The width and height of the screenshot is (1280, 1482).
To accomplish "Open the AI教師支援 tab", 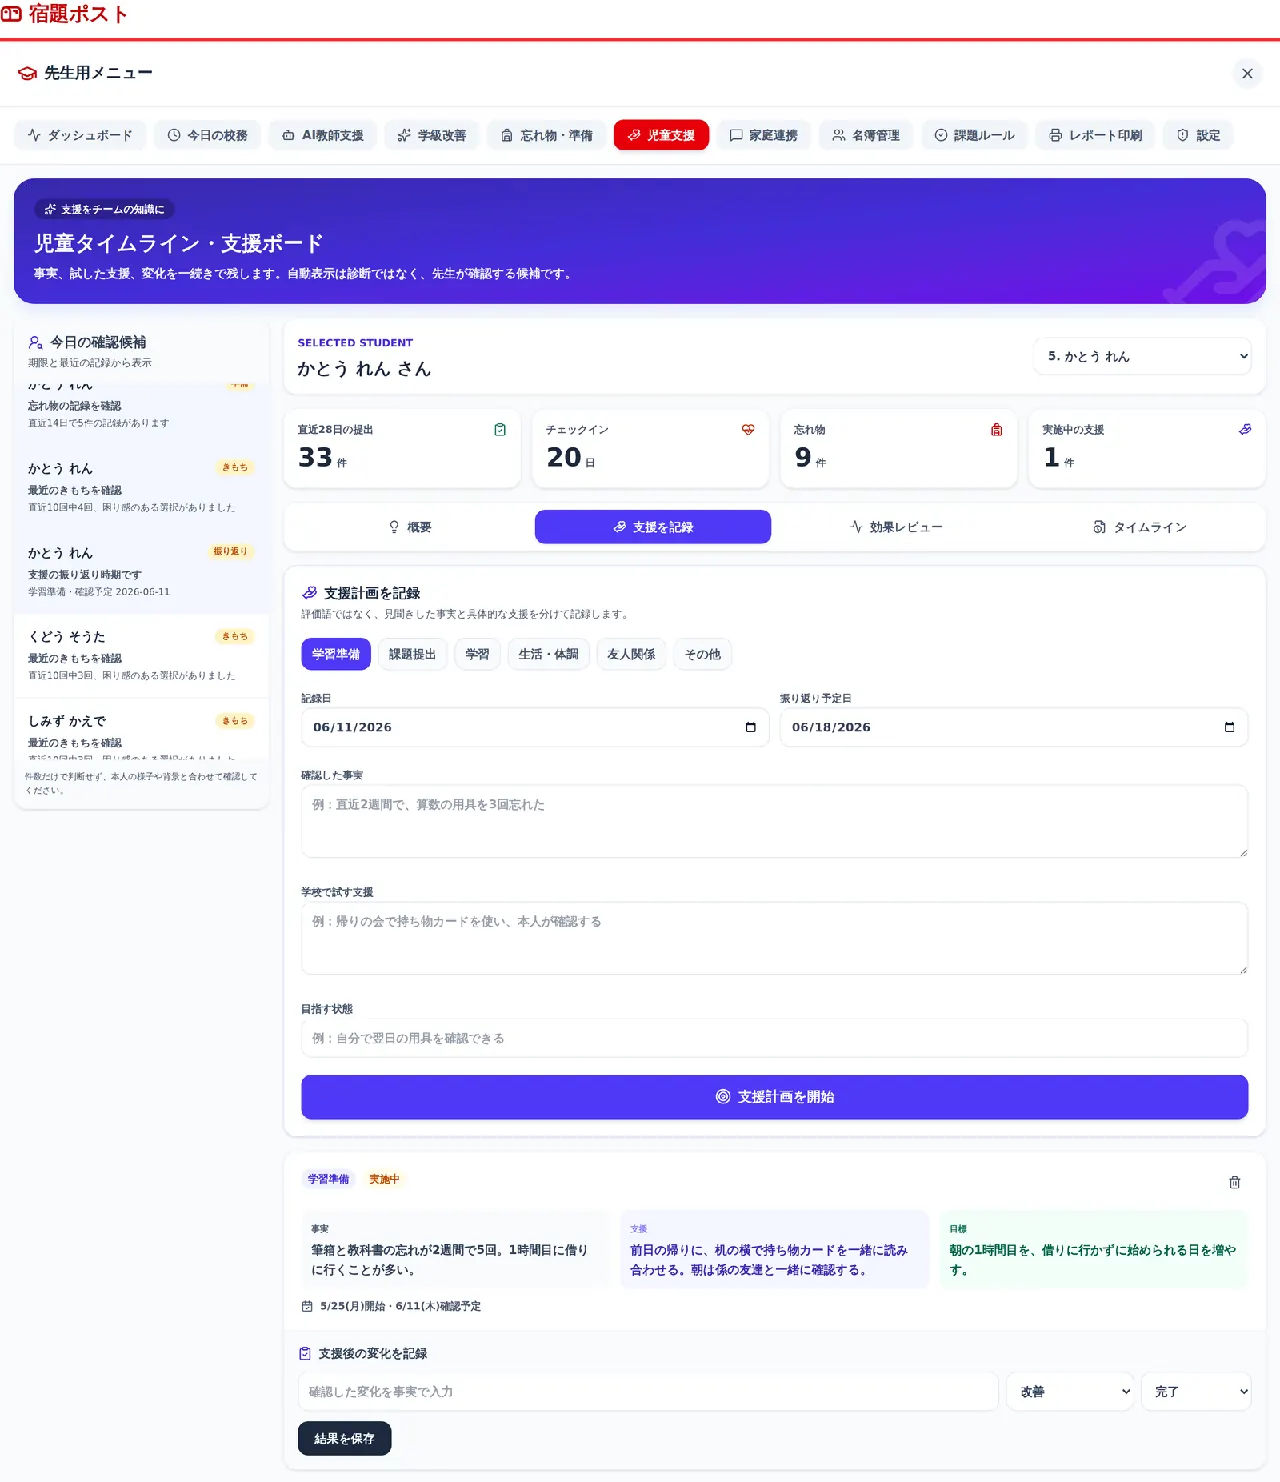I will click(x=323, y=135).
